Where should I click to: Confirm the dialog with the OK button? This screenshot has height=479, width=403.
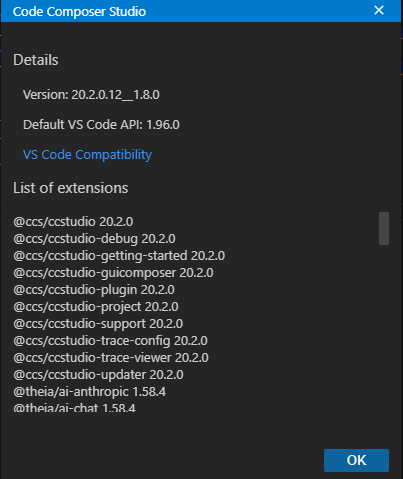click(x=356, y=460)
